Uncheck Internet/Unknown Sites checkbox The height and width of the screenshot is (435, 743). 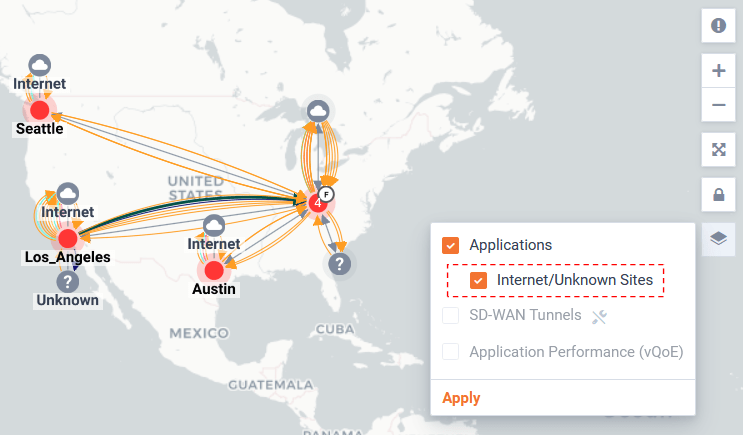click(x=478, y=280)
